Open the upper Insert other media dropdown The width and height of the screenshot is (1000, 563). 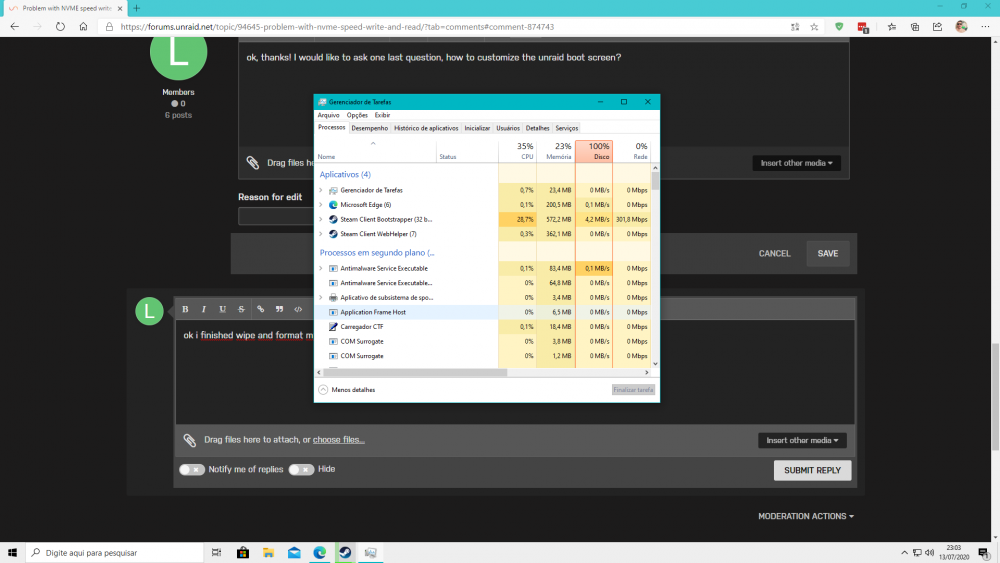[796, 163]
